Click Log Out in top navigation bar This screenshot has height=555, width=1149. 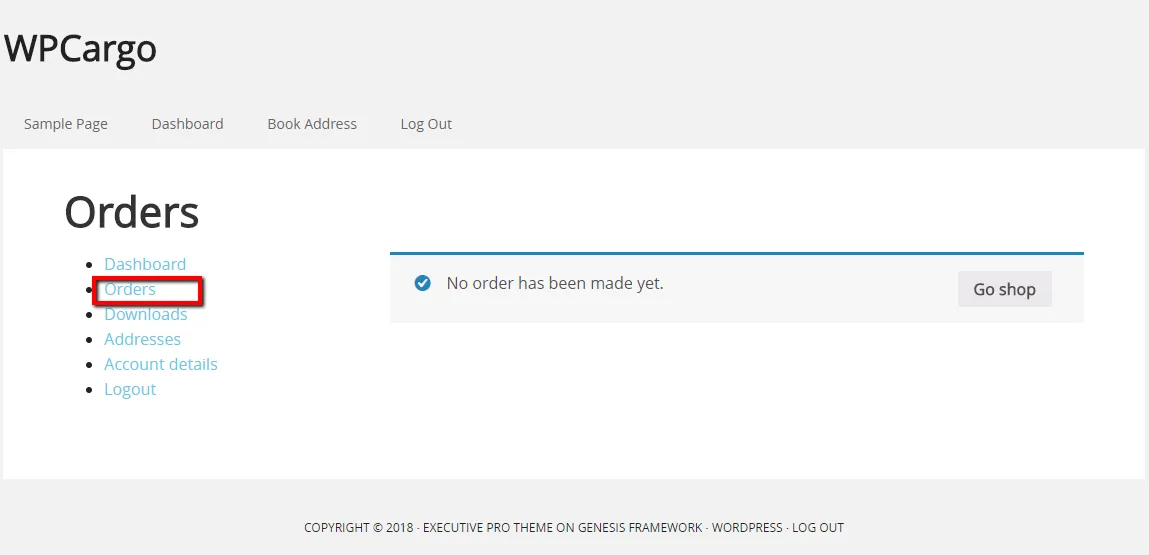(x=426, y=124)
